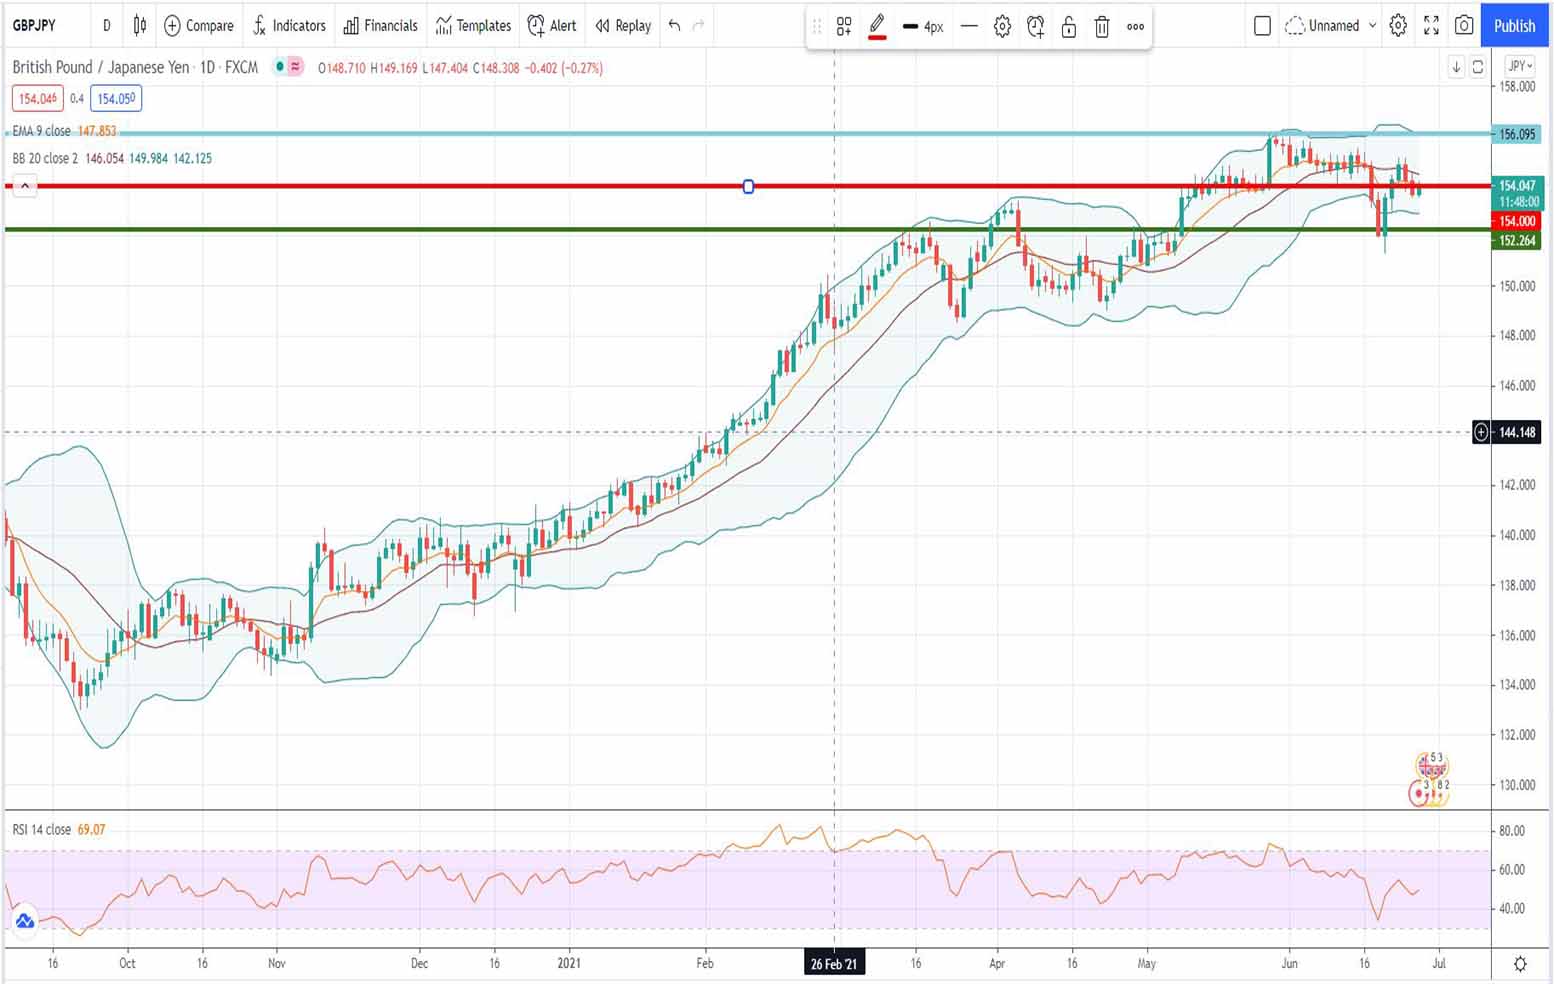The image size is (1554, 984).
Task: Open indicator Templates
Action: (473, 25)
